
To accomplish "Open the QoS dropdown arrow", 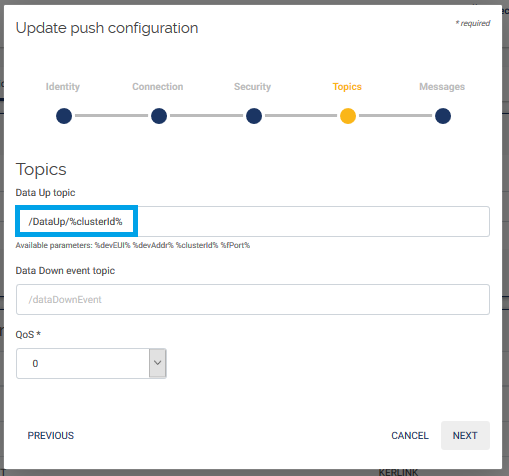I will coord(158,363).
